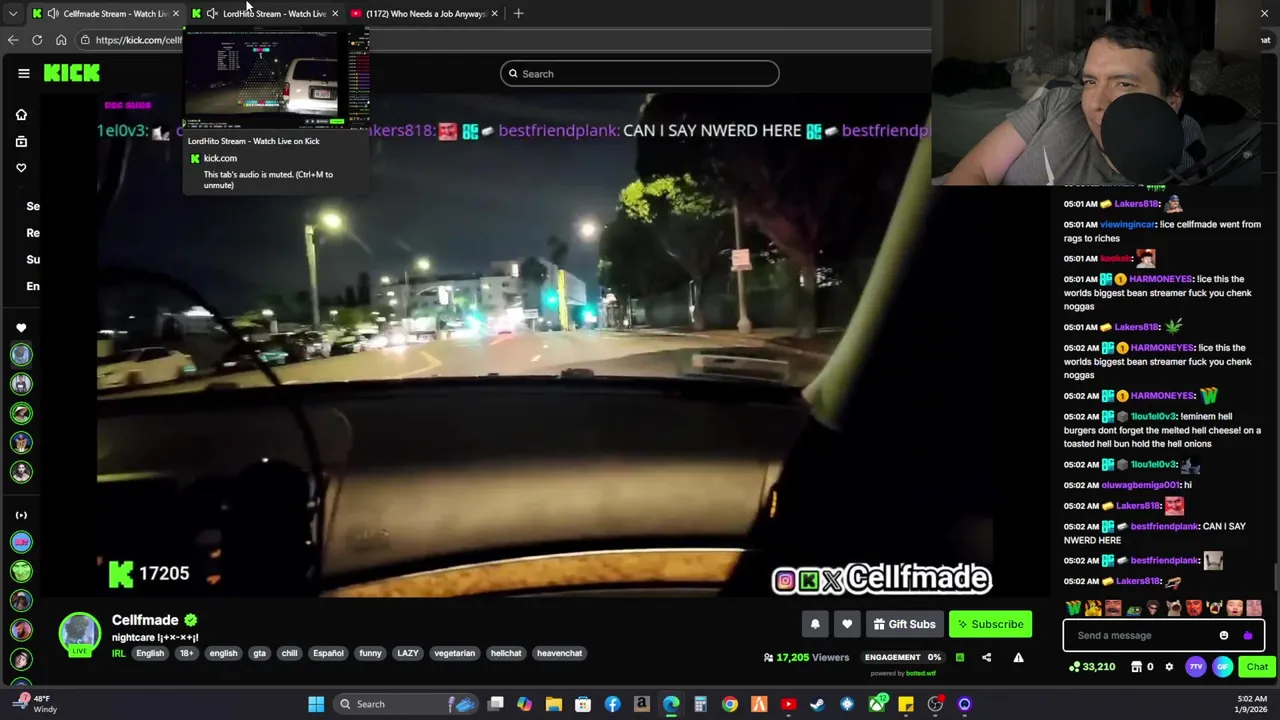Send message with green Chat button
The width and height of the screenshot is (1280, 720).
point(1257,667)
